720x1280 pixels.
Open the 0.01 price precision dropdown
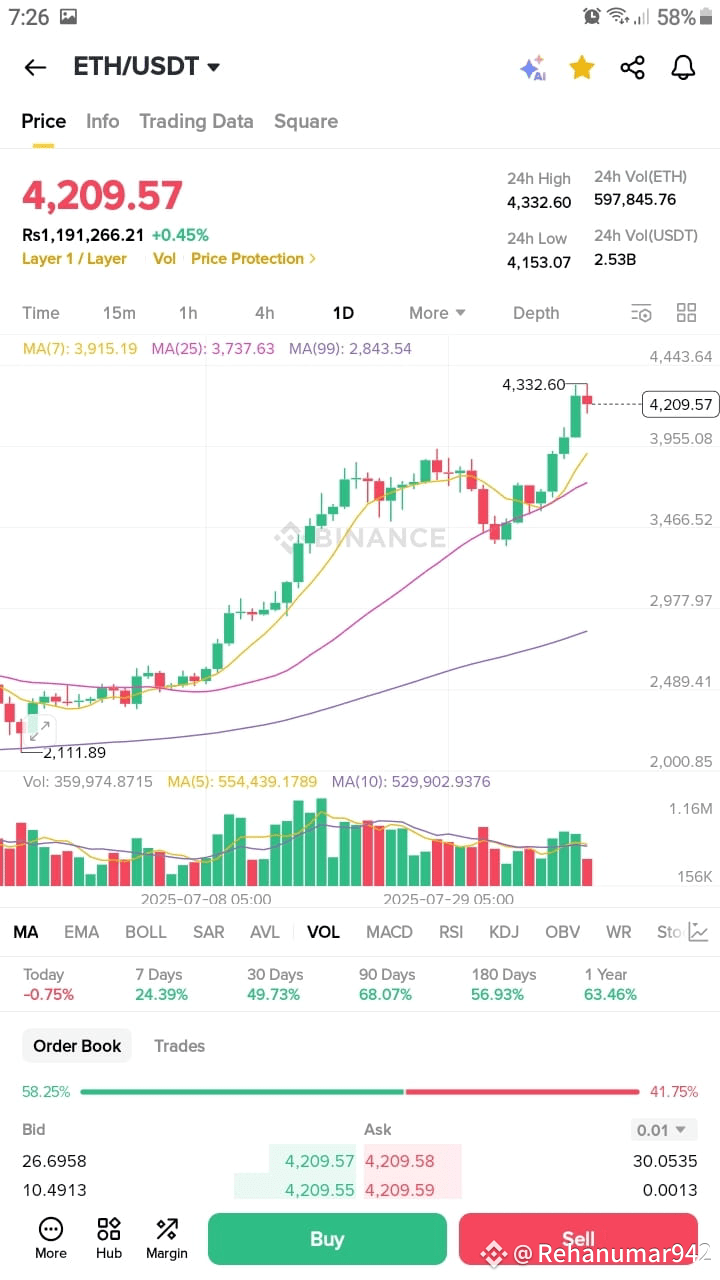(664, 1130)
